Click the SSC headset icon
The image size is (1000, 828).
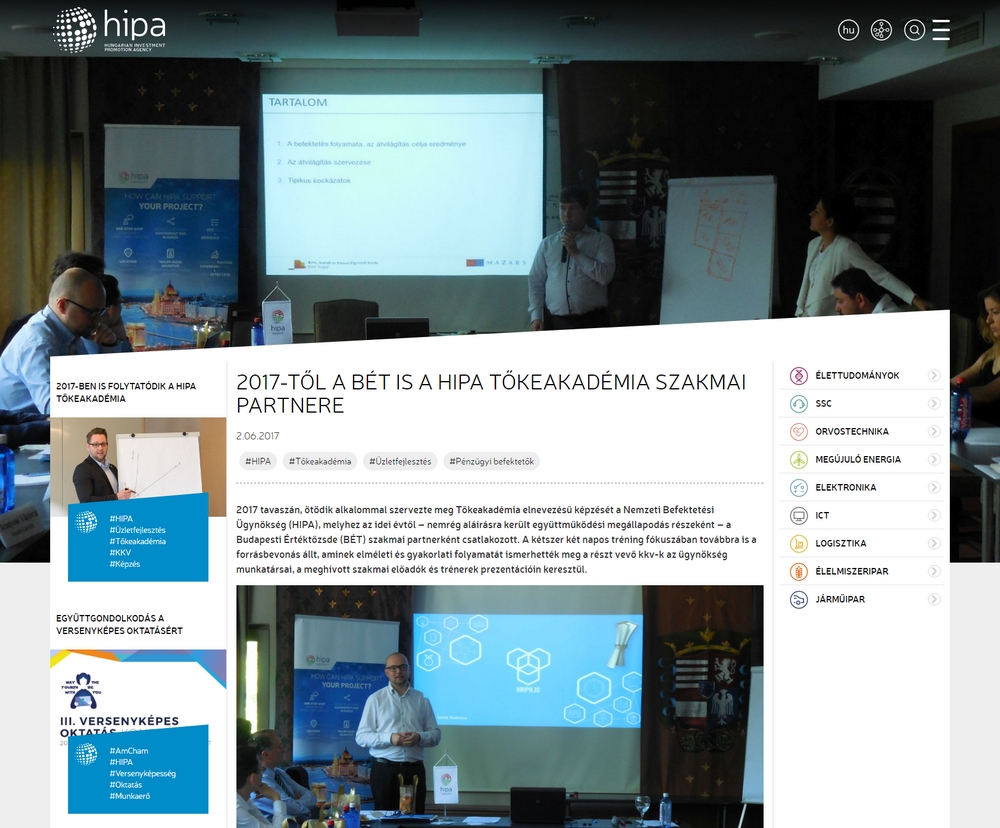click(x=798, y=404)
